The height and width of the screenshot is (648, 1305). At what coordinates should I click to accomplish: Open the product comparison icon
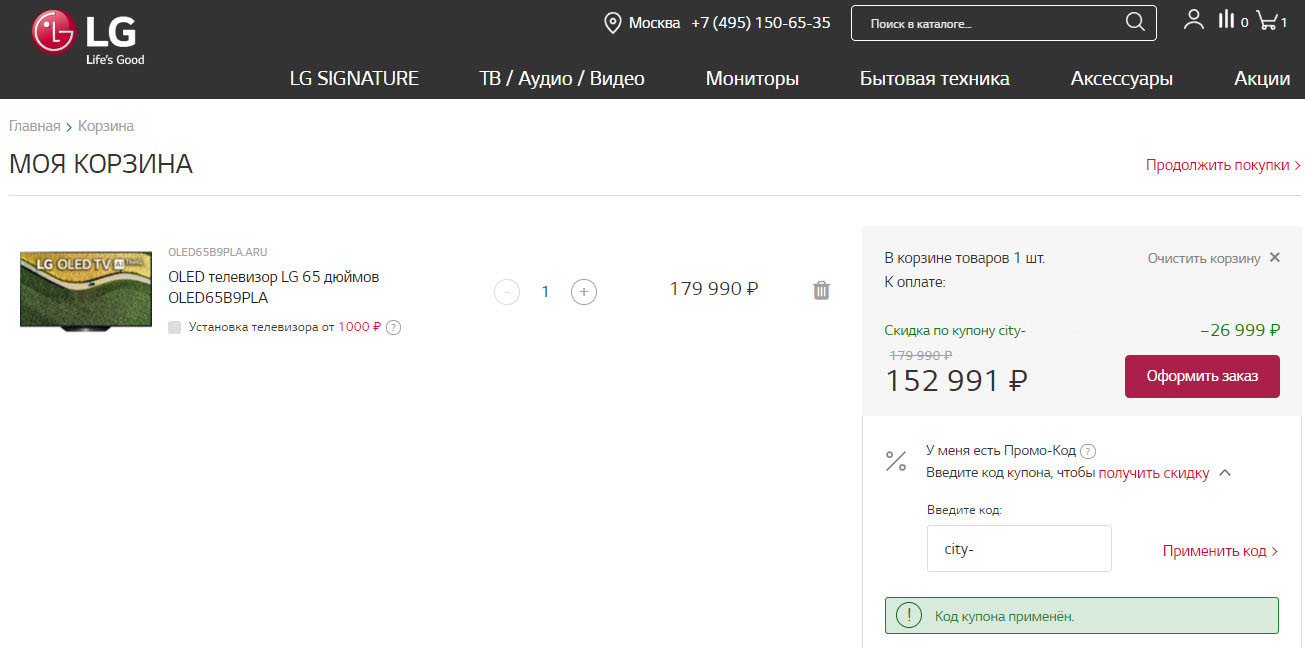point(1227,20)
